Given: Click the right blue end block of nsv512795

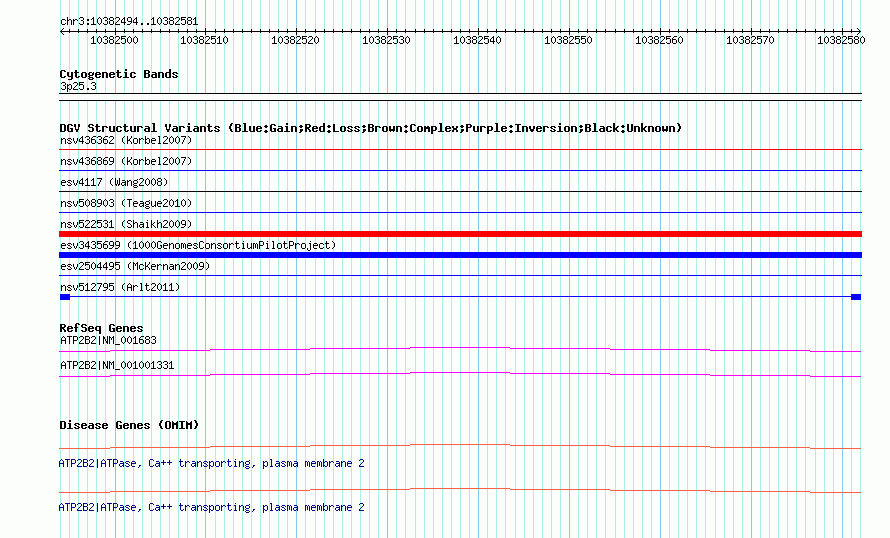Looking at the screenshot, I should pos(856,297).
